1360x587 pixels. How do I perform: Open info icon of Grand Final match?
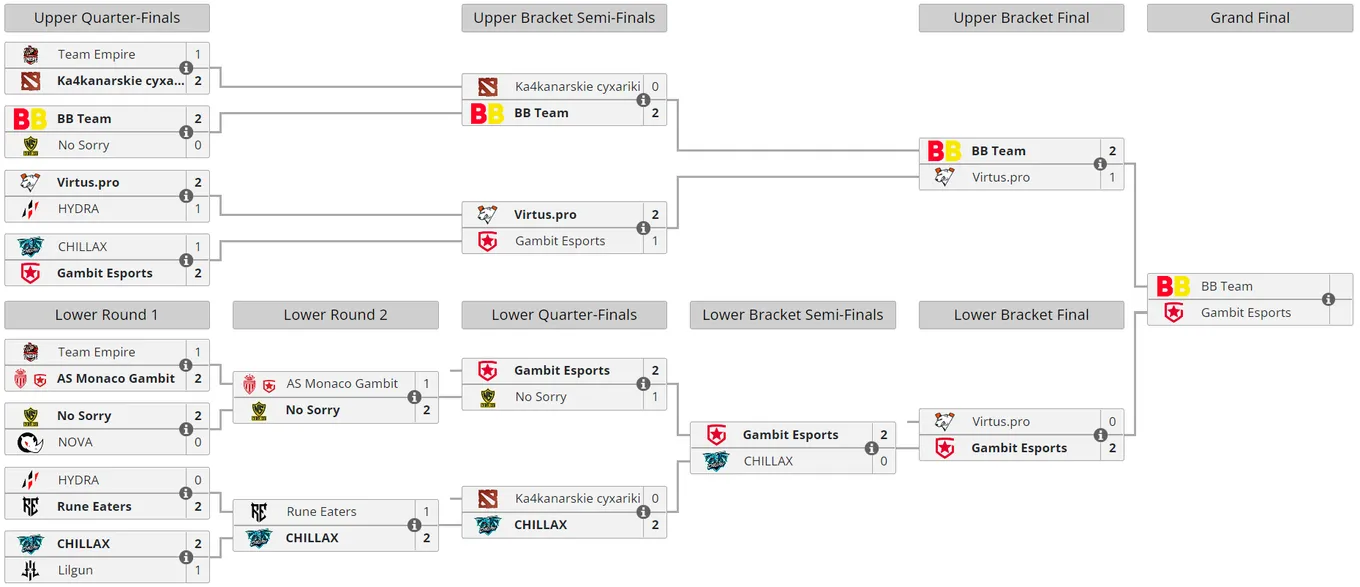pos(1328,299)
